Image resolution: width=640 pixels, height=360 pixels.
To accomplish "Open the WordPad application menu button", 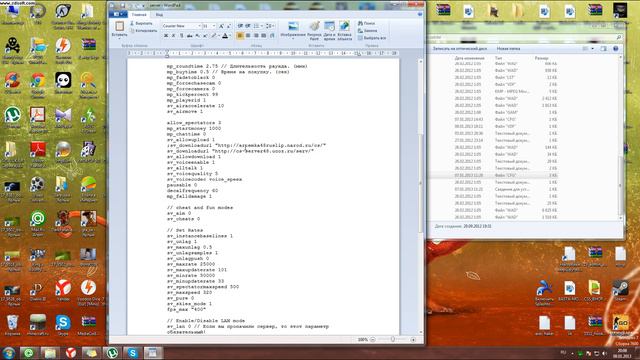I will tap(118, 14).
